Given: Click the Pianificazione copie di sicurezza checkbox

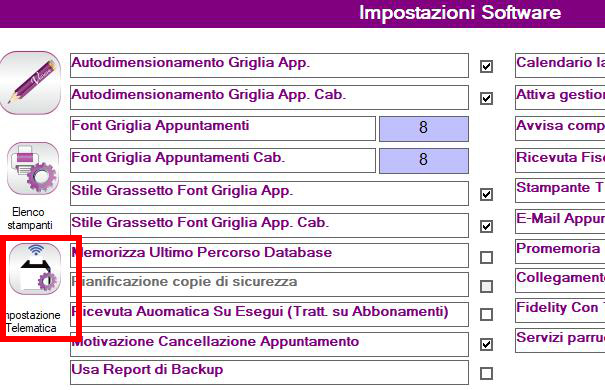Looking at the screenshot, I should pos(486,286).
